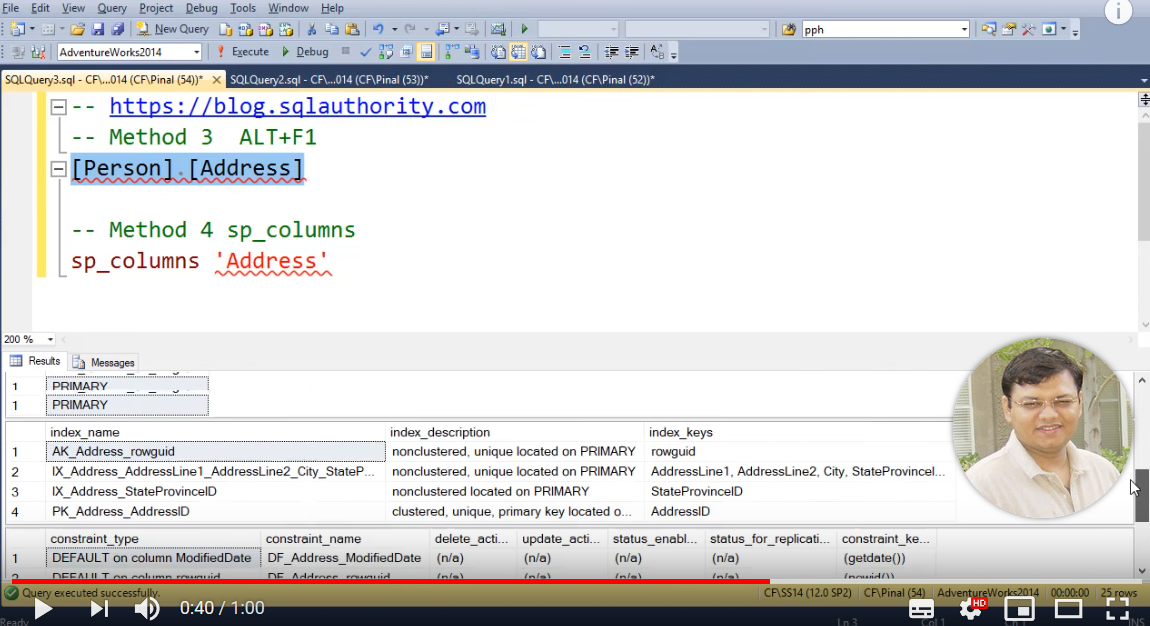Click the video info card button
This screenshot has width=1150, height=626.
tap(1118, 11)
